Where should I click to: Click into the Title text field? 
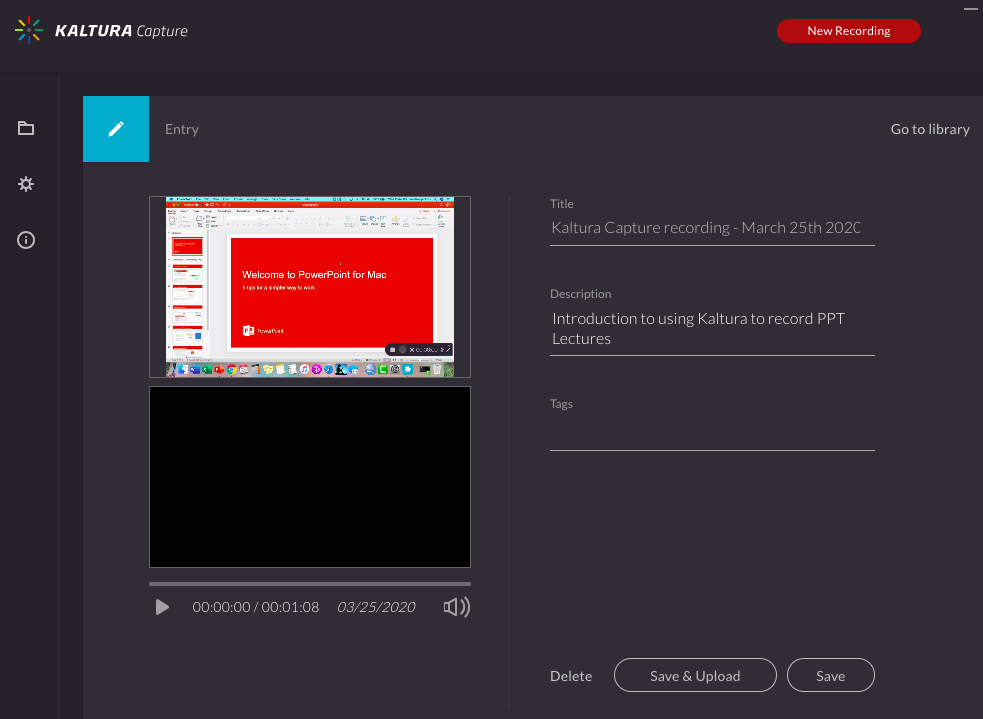pos(711,228)
